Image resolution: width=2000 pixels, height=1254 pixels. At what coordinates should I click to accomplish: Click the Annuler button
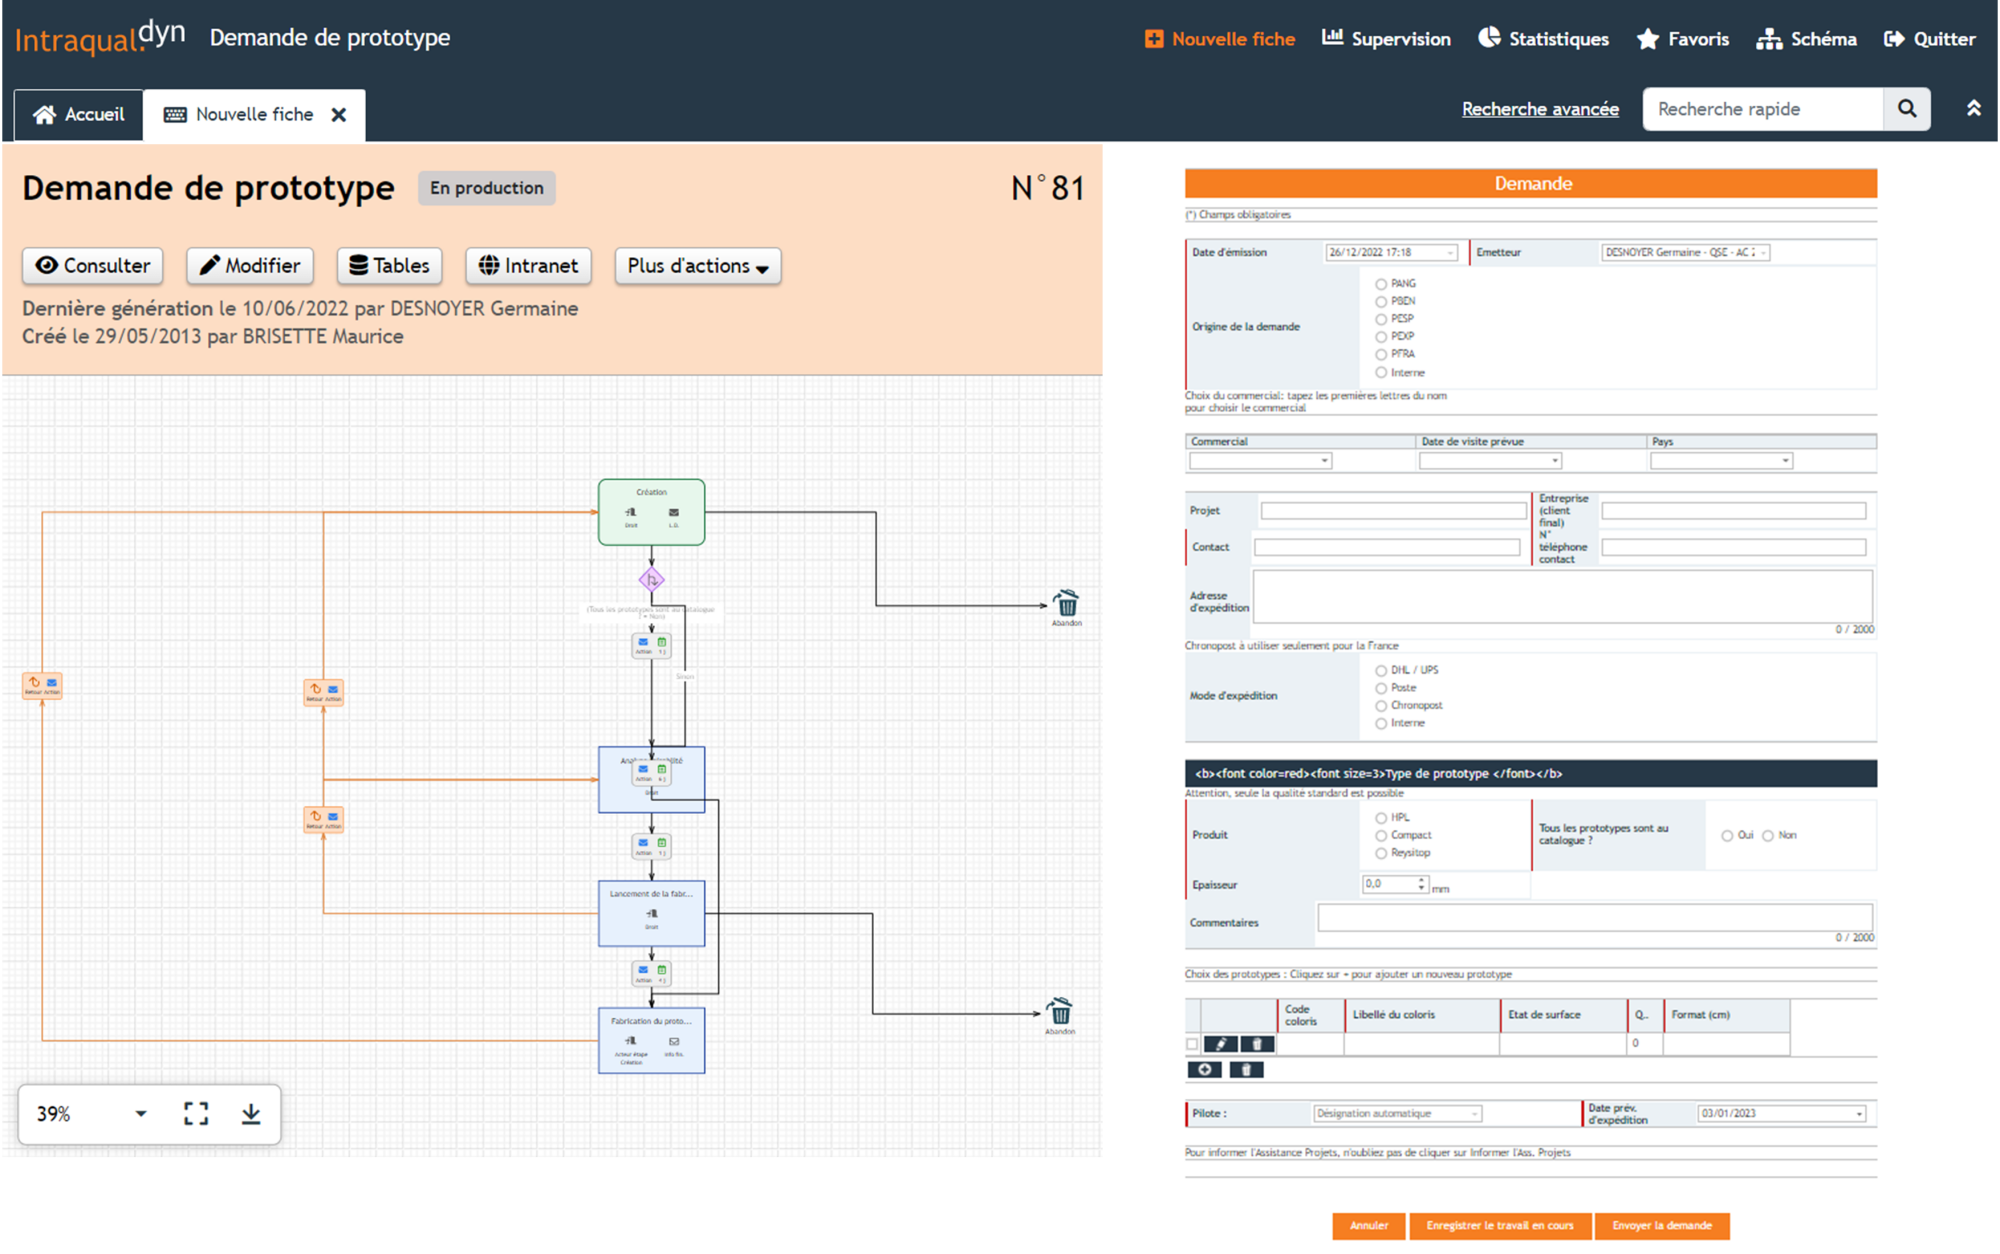coord(1369,1226)
